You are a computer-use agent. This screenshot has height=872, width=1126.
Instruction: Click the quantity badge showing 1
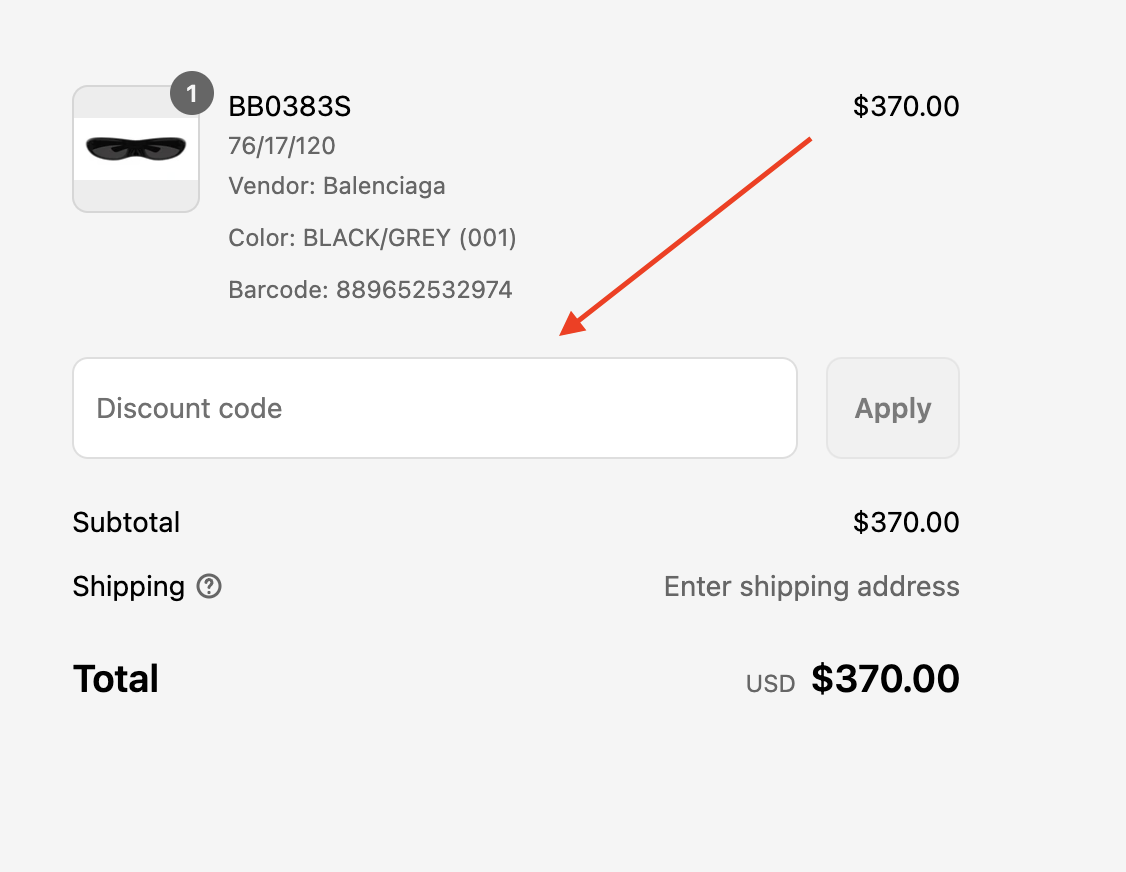pyautogui.click(x=191, y=93)
